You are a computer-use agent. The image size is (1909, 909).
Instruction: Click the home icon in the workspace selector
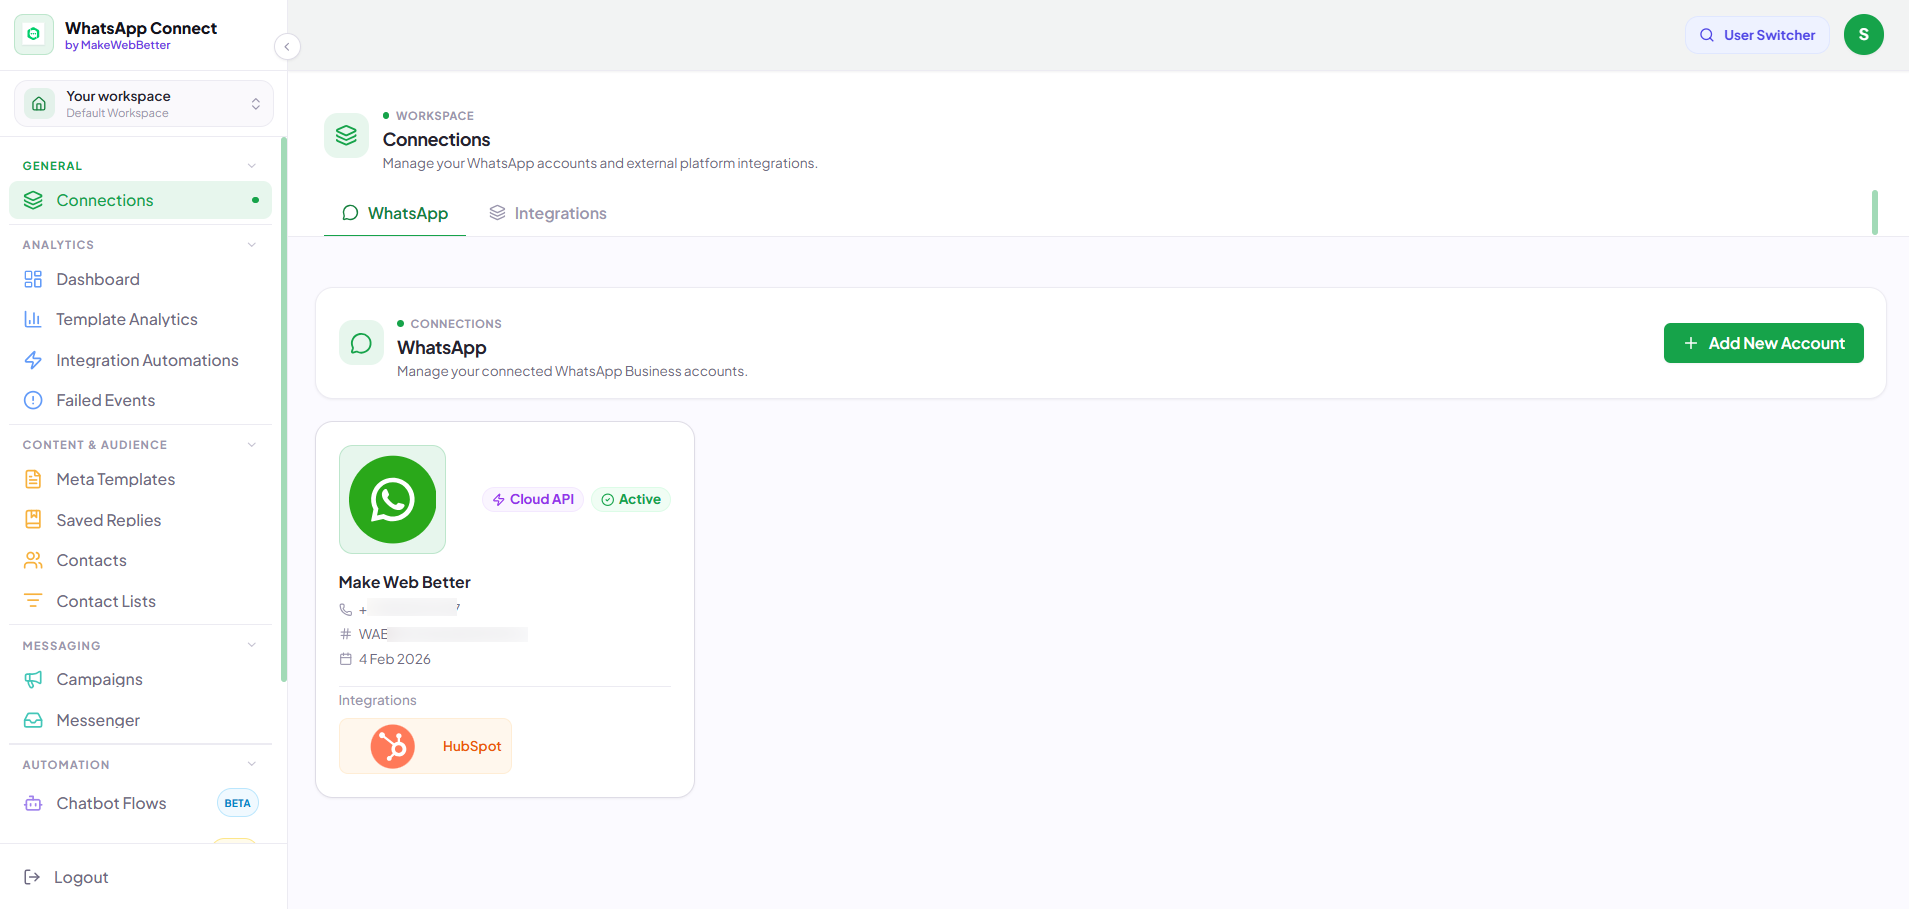coord(39,104)
